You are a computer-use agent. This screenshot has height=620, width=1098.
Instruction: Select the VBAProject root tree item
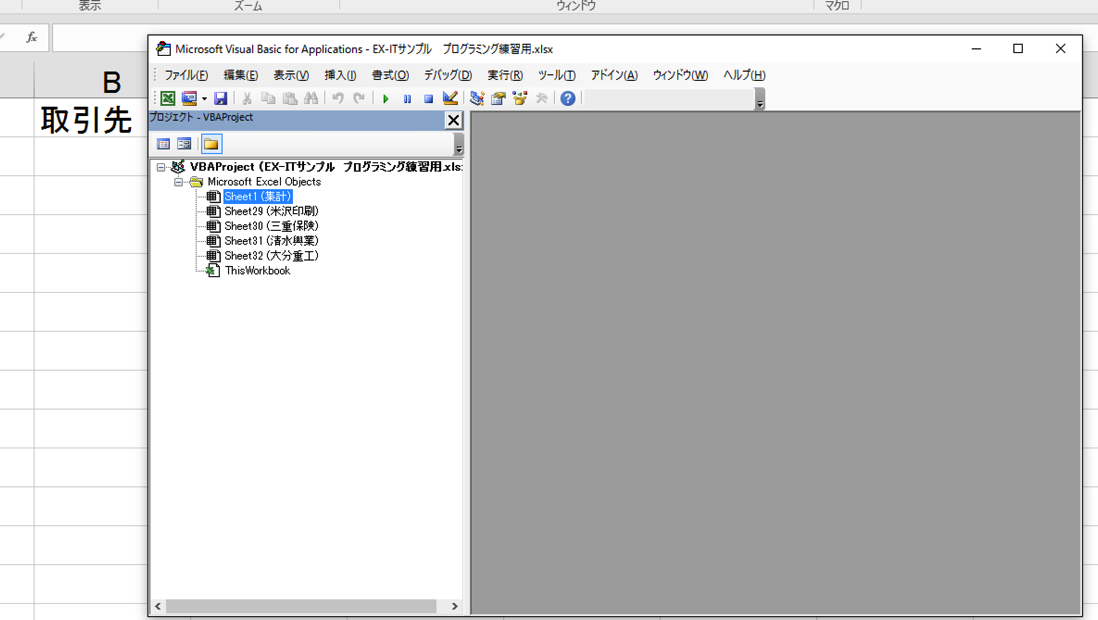pos(326,167)
